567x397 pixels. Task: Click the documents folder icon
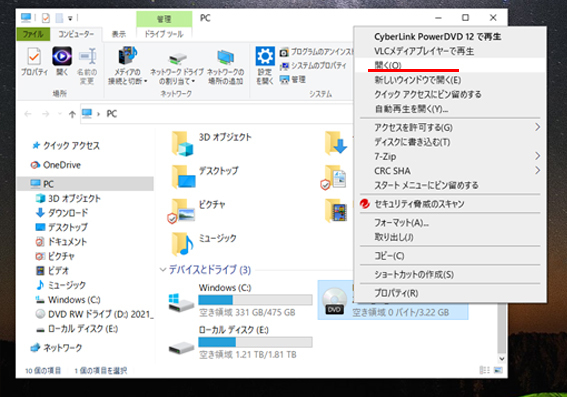tap(333, 177)
